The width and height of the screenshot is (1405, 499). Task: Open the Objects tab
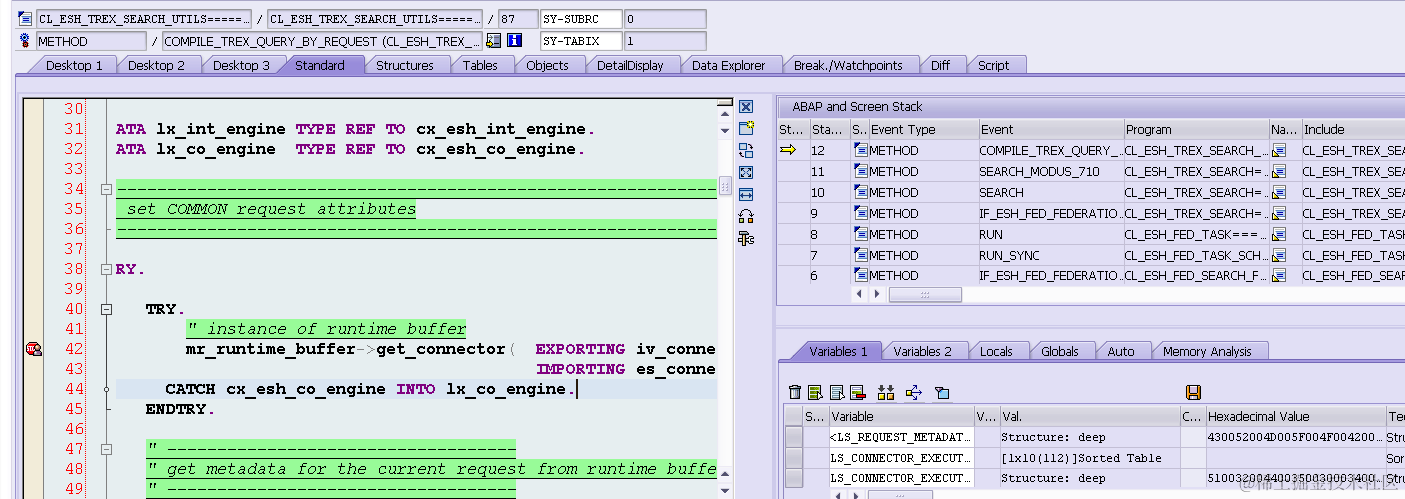(547, 65)
